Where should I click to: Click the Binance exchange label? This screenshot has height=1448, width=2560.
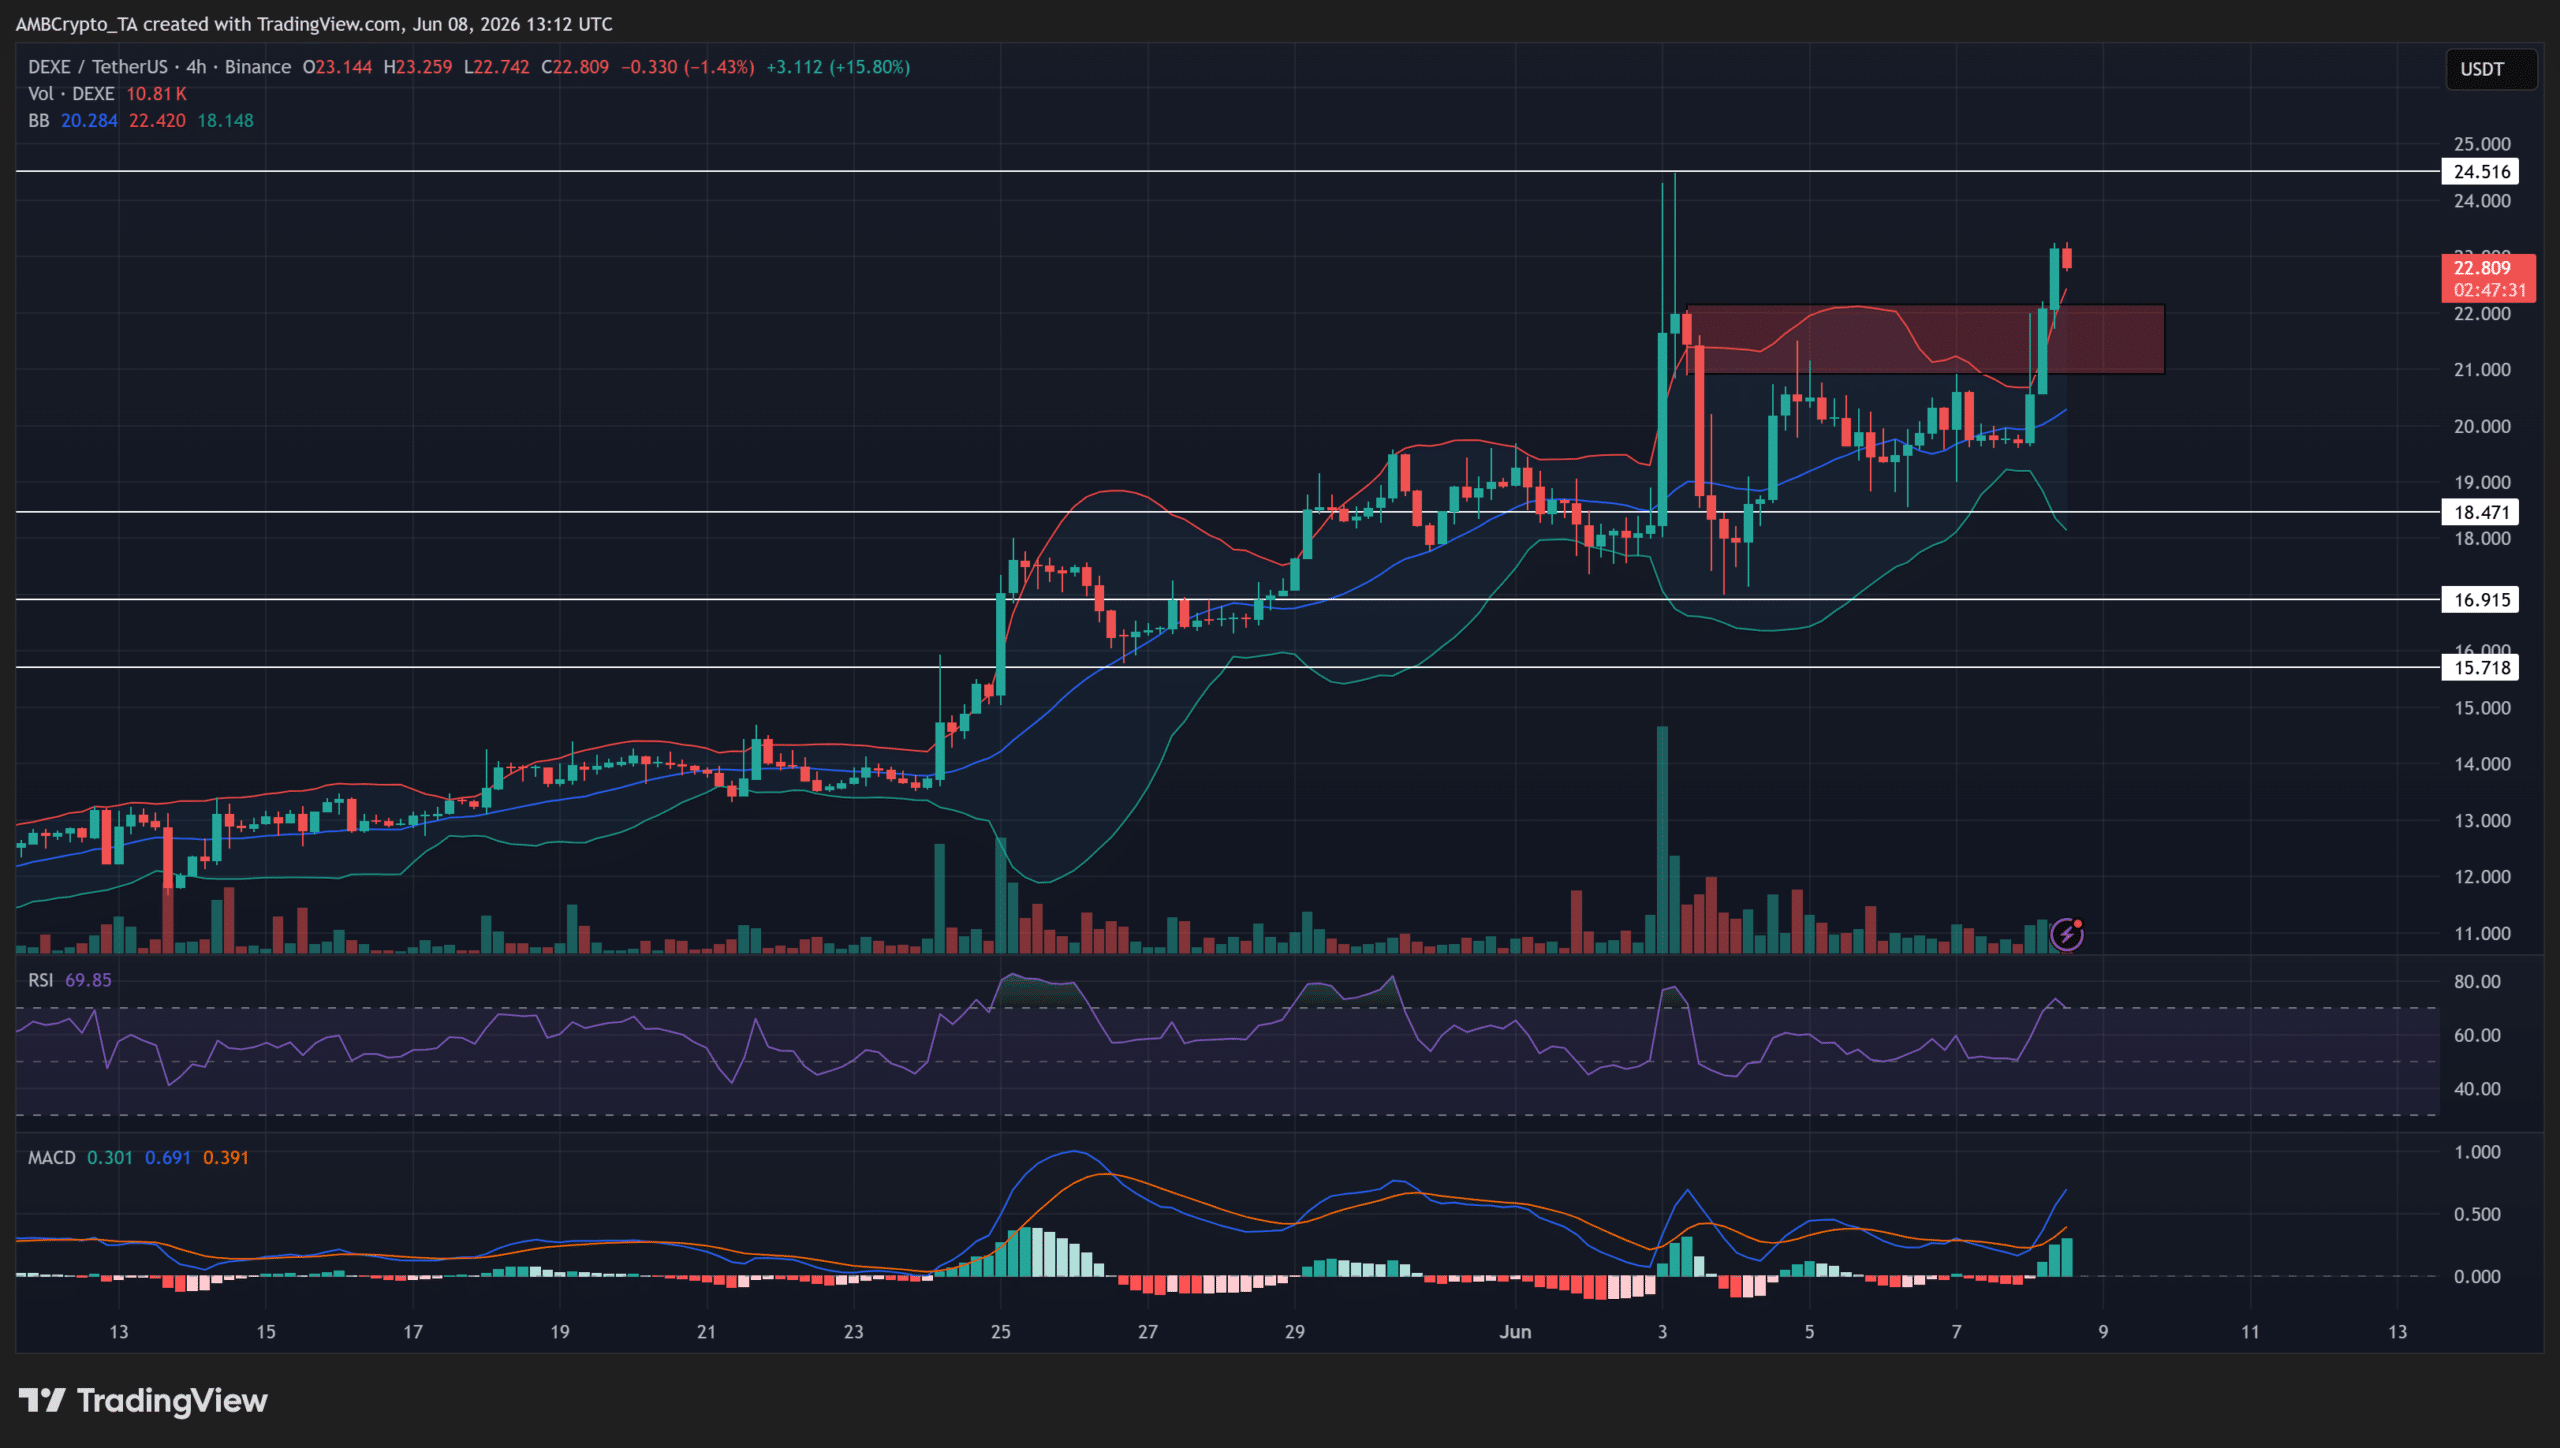[258, 67]
